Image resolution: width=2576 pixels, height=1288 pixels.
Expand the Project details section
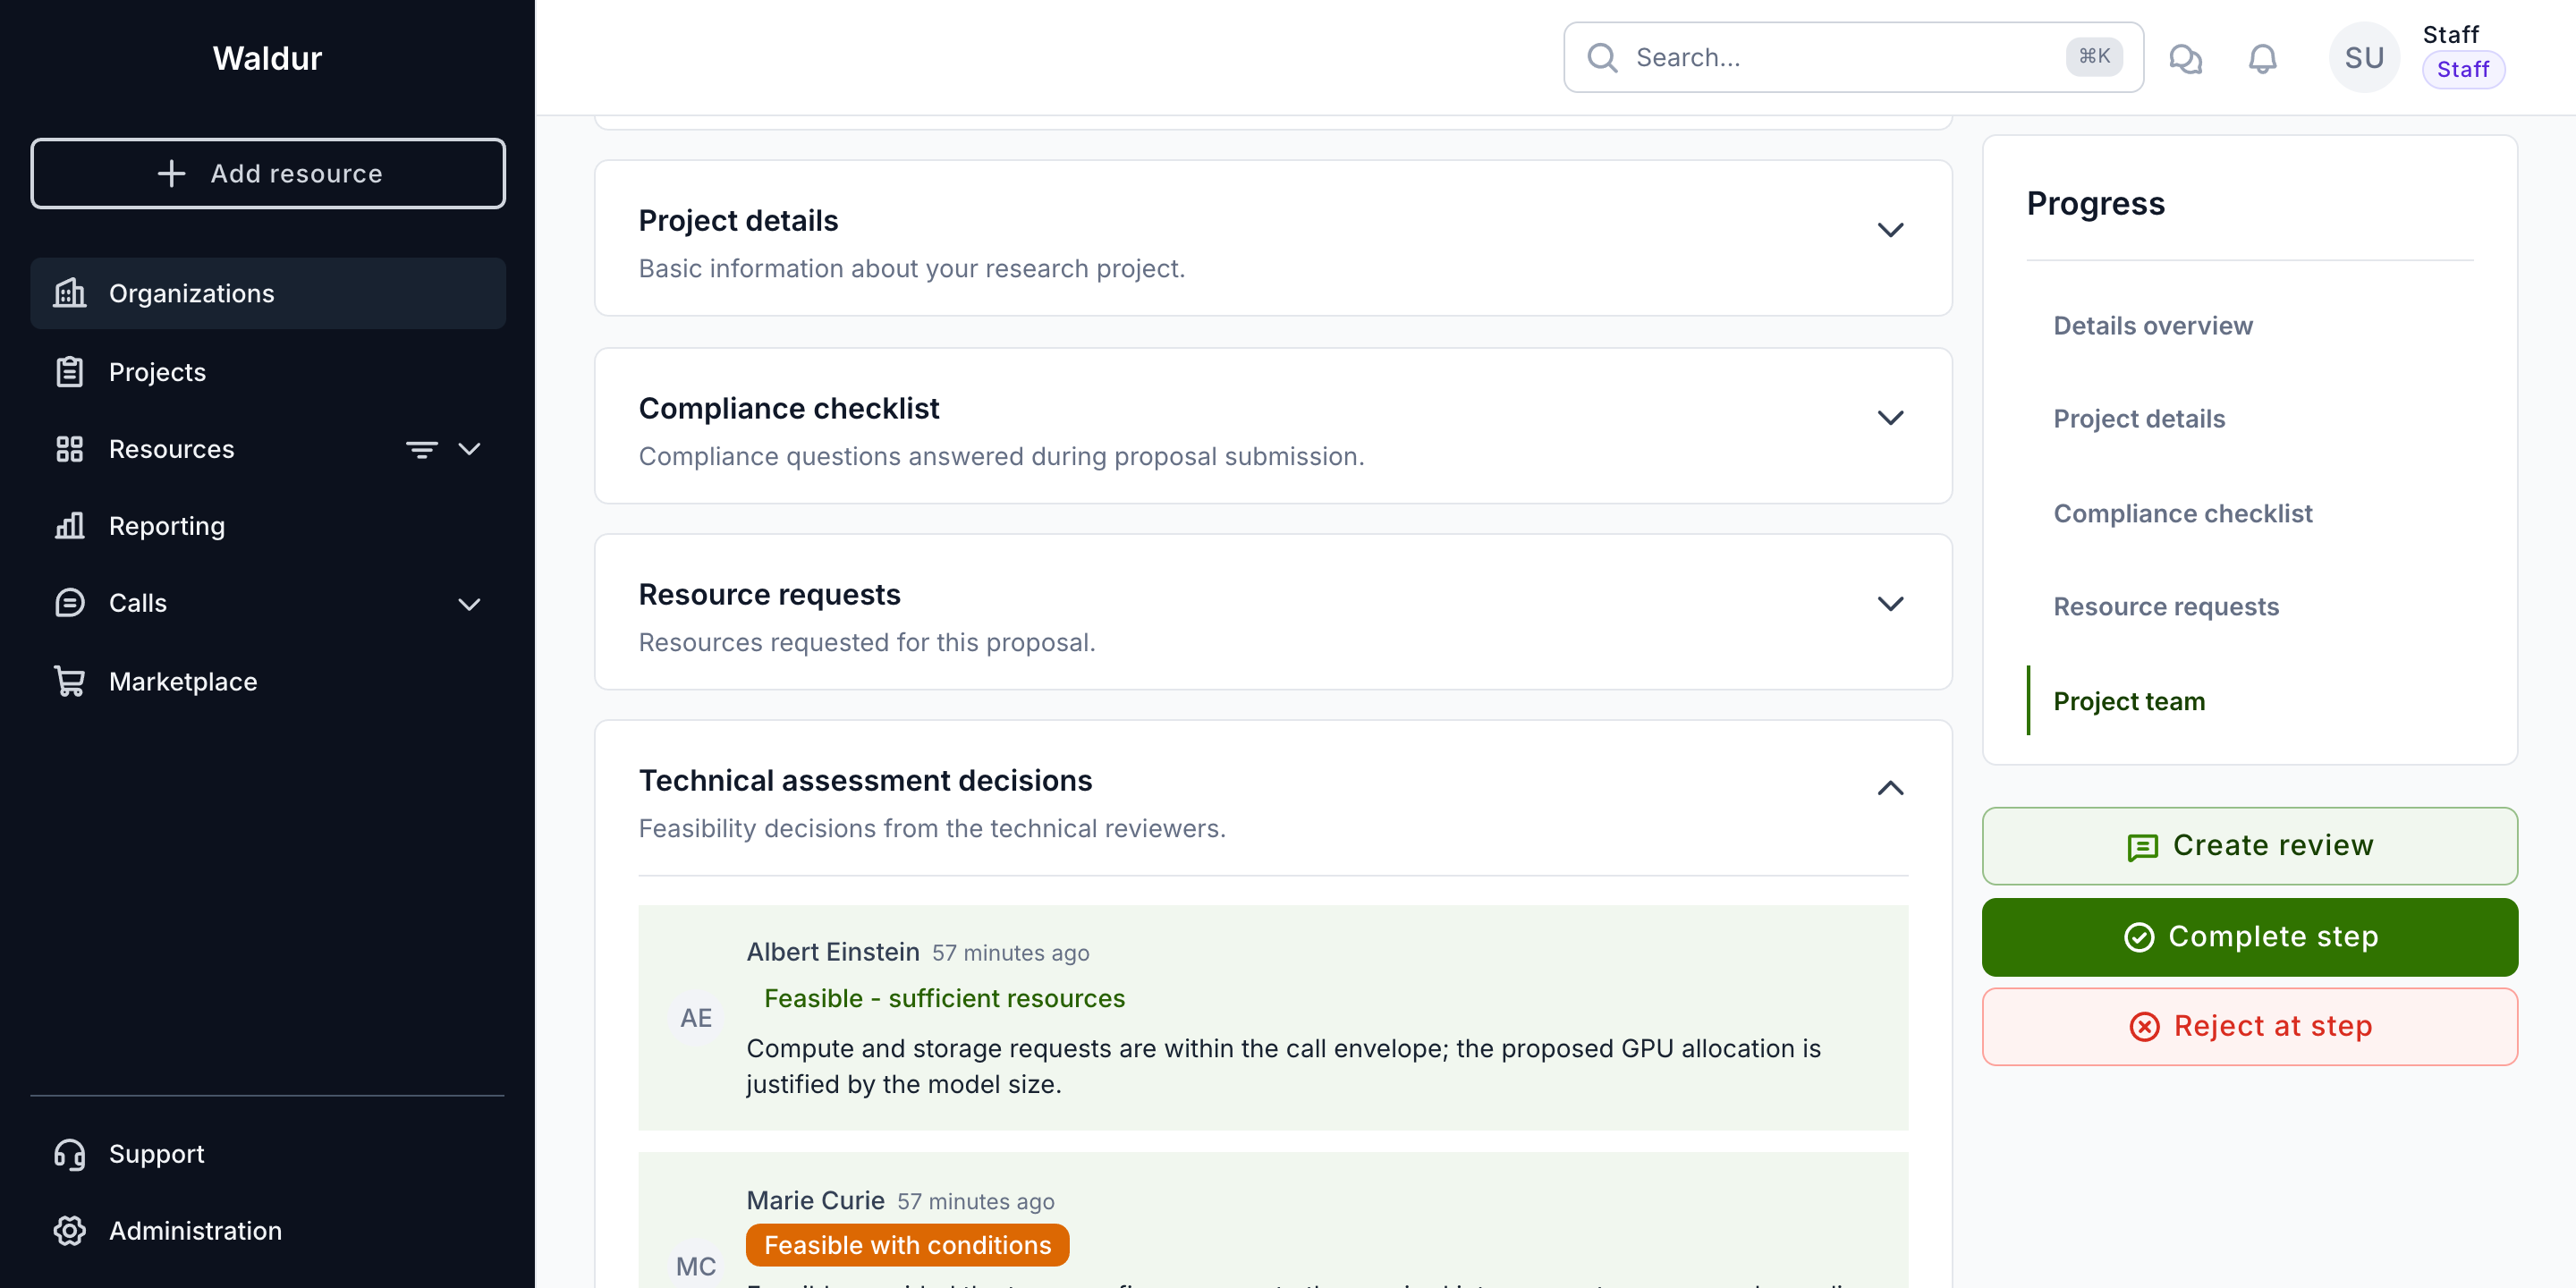(1890, 230)
